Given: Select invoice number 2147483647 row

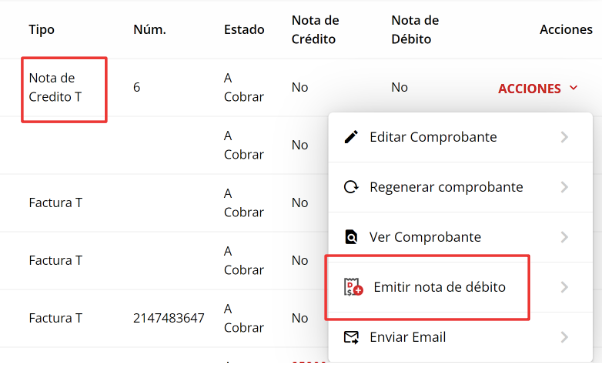Looking at the screenshot, I should (169, 318).
